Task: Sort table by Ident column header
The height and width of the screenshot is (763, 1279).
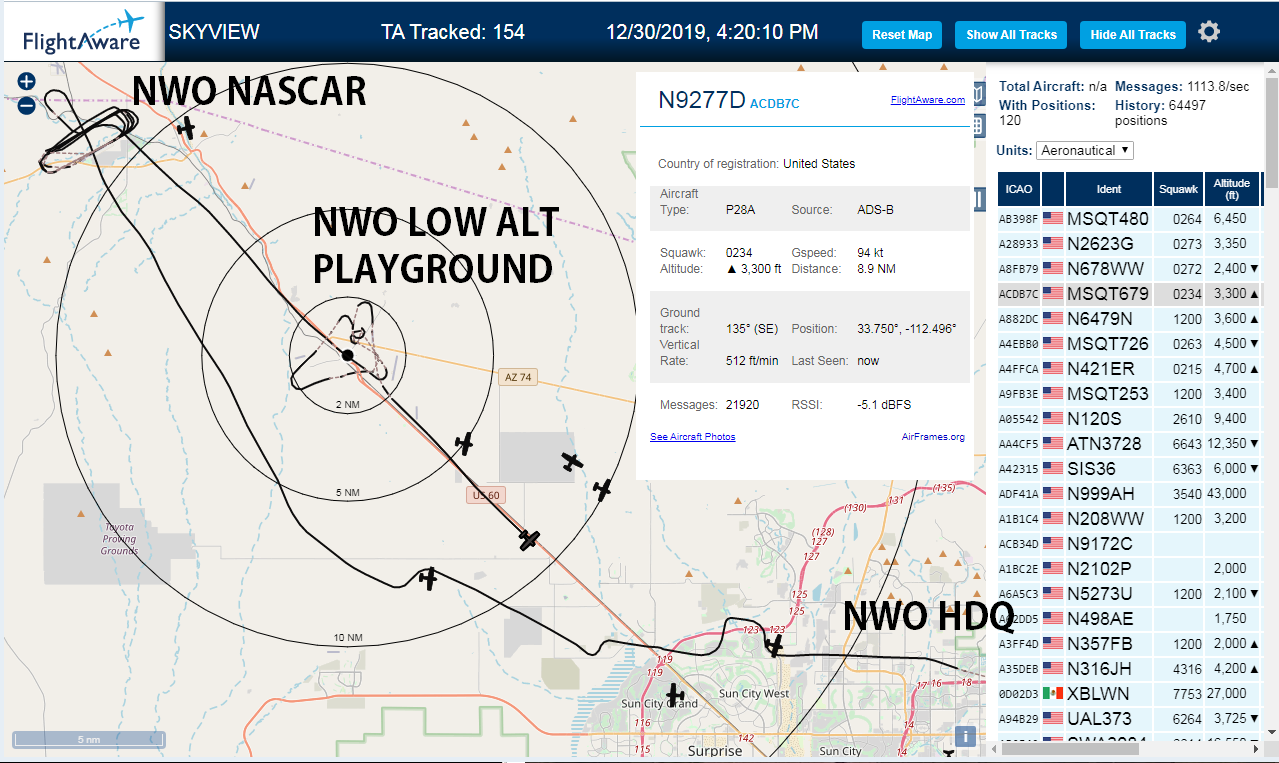Action: (1109, 188)
